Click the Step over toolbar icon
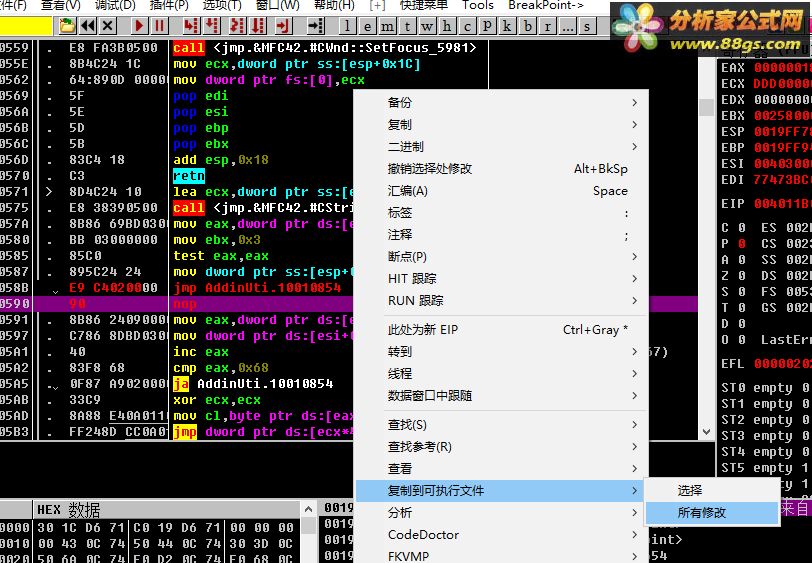 pos(212,25)
